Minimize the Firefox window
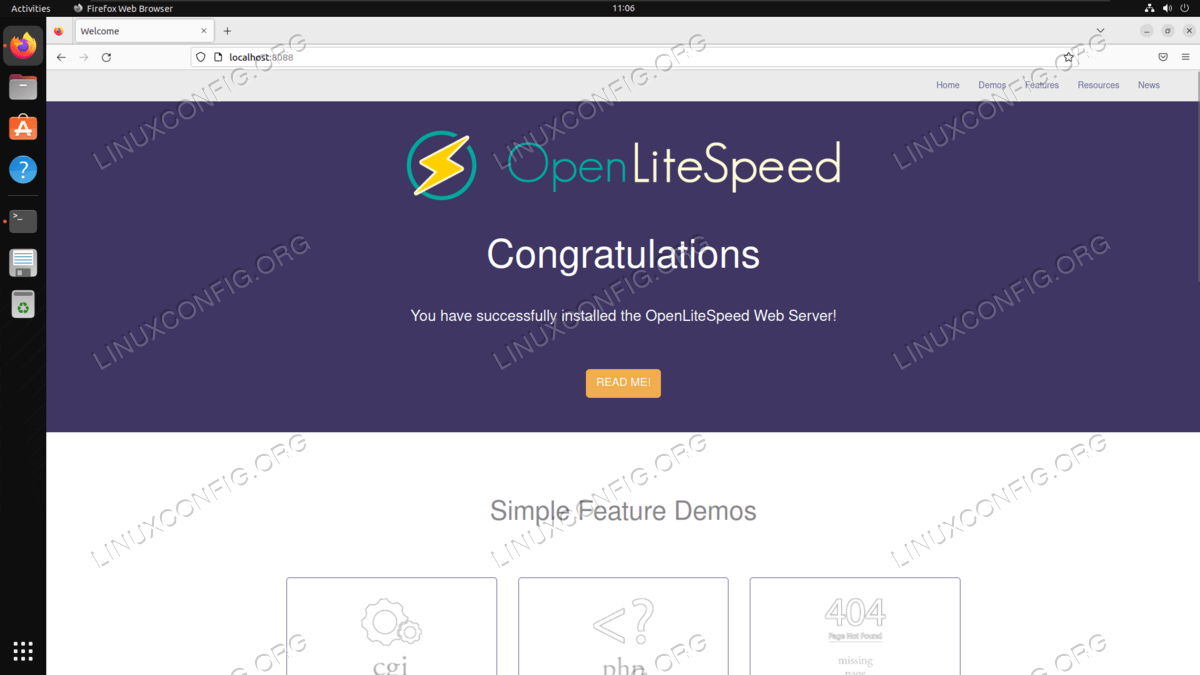 click(1146, 31)
